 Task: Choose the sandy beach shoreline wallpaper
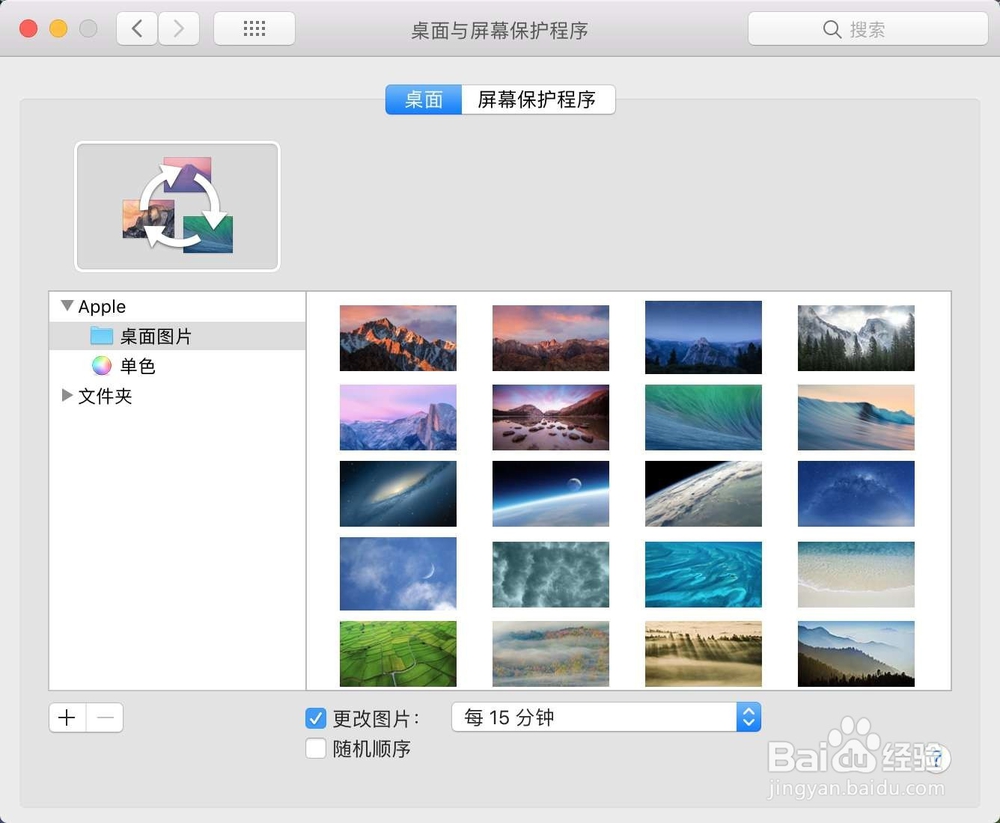(856, 574)
